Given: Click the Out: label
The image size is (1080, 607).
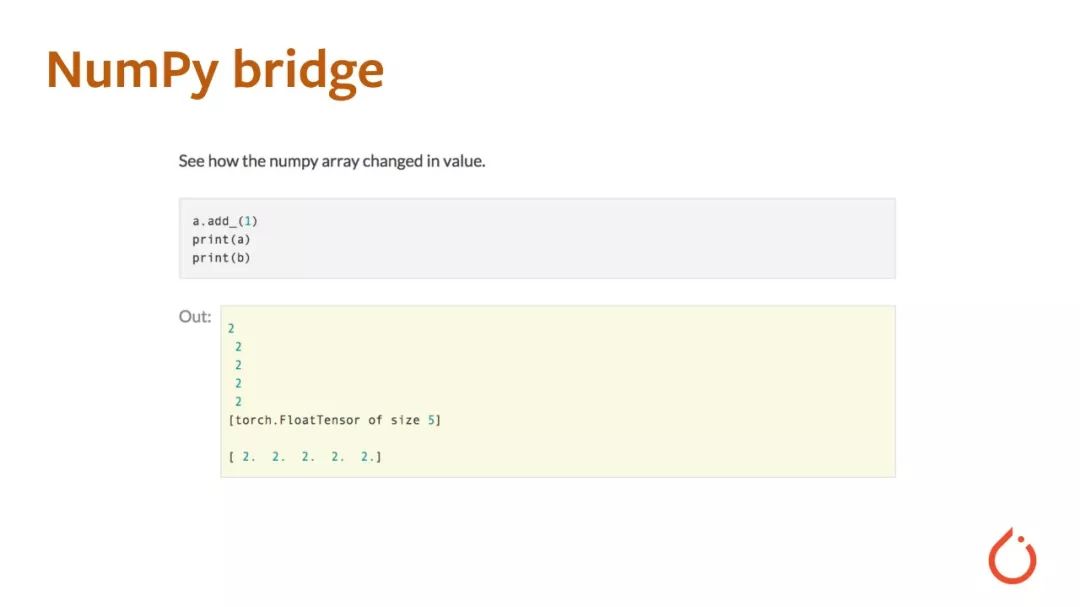Looking at the screenshot, I should (195, 316).
